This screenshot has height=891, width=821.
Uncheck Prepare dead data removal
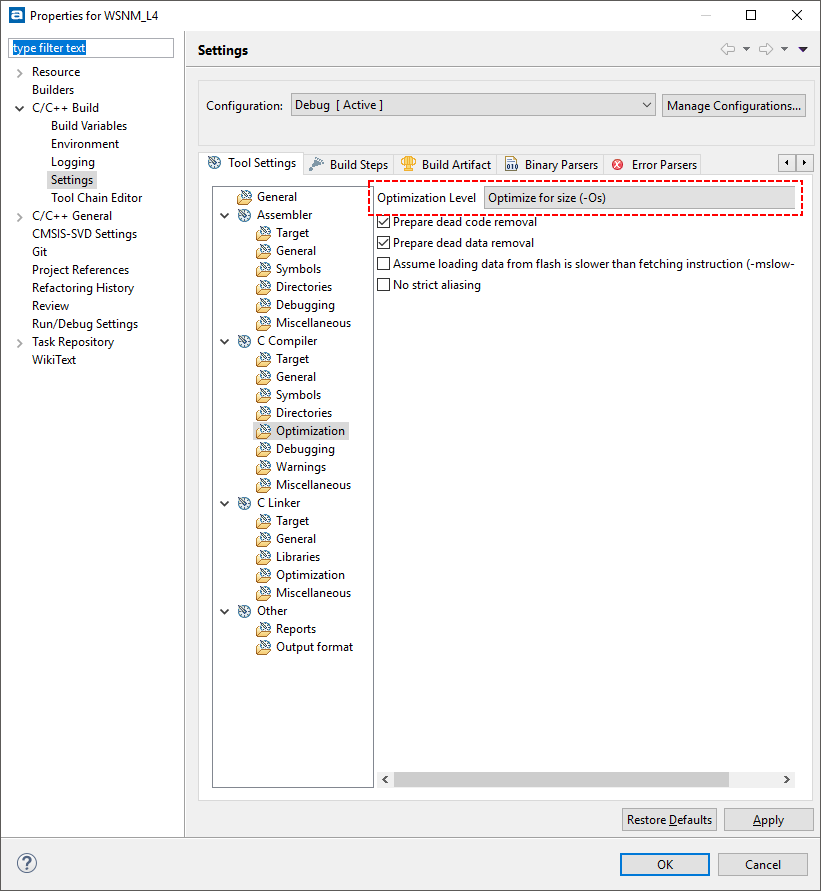pyautogui.click(x=384, y=243)
